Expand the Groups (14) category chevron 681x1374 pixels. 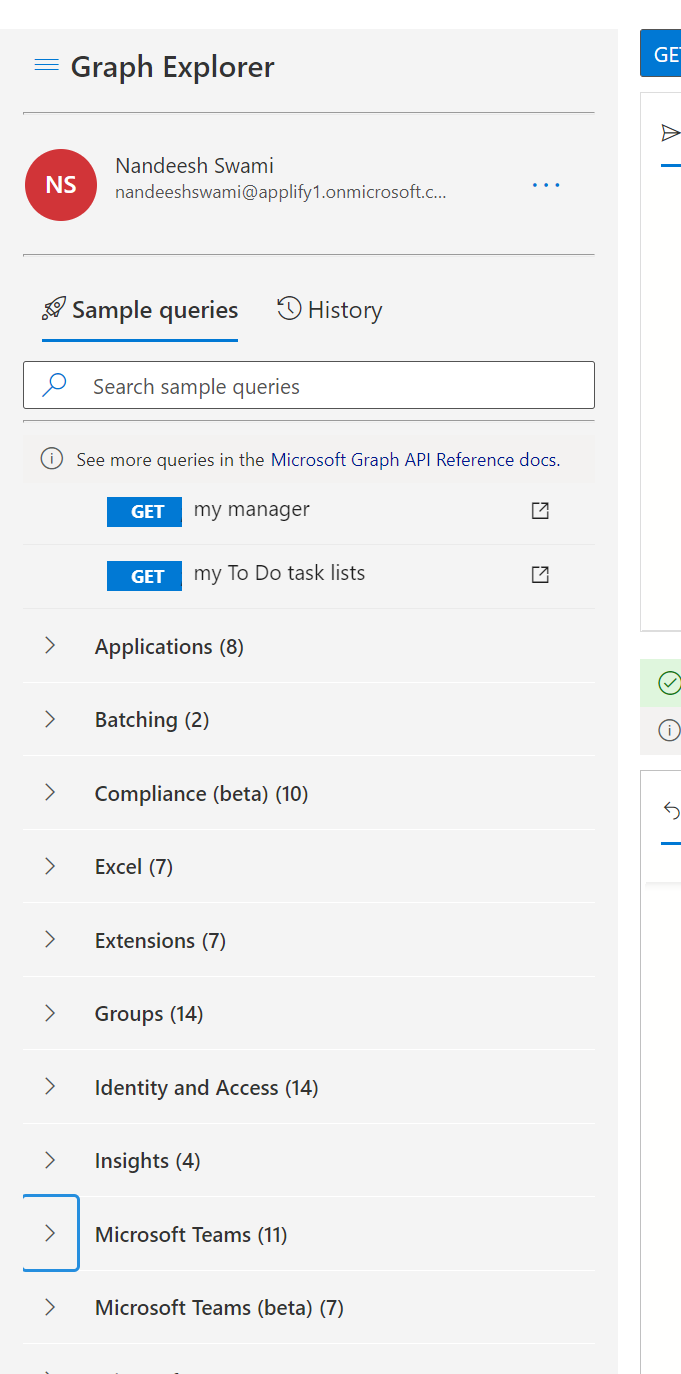tap(50, 1013)
